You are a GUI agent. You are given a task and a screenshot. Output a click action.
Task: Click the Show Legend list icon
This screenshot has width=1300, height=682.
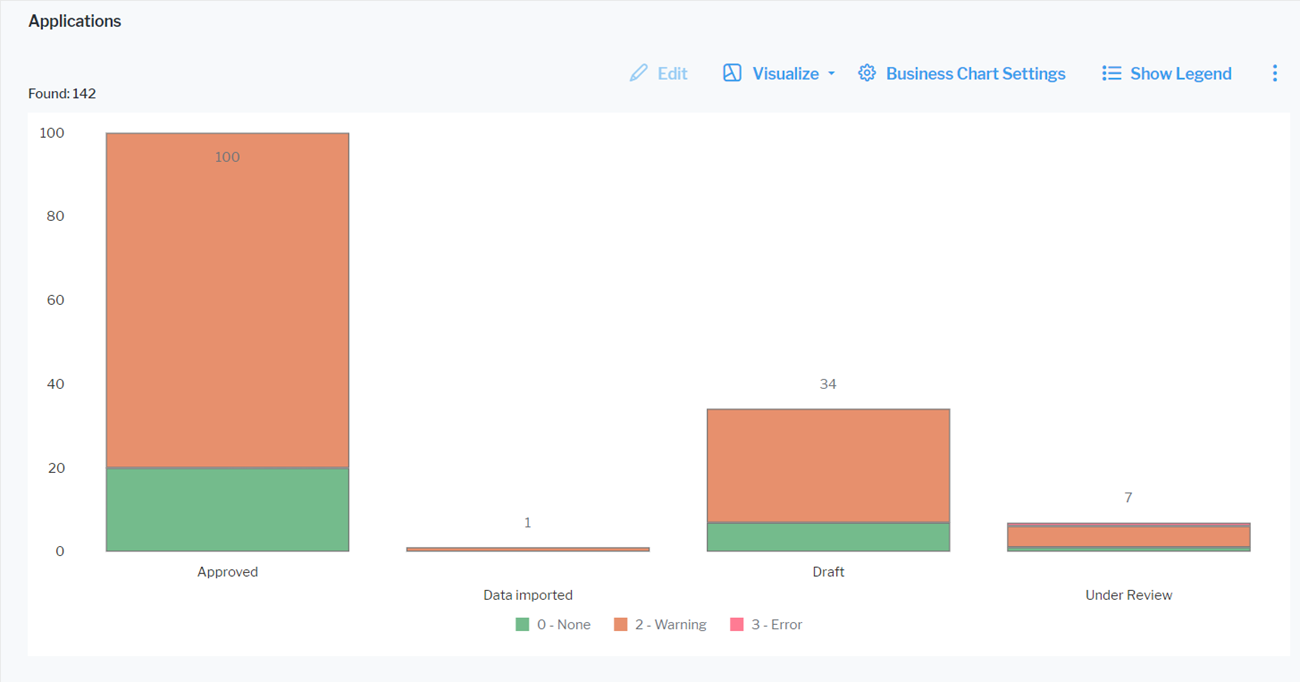click(x=1111, y=73)
